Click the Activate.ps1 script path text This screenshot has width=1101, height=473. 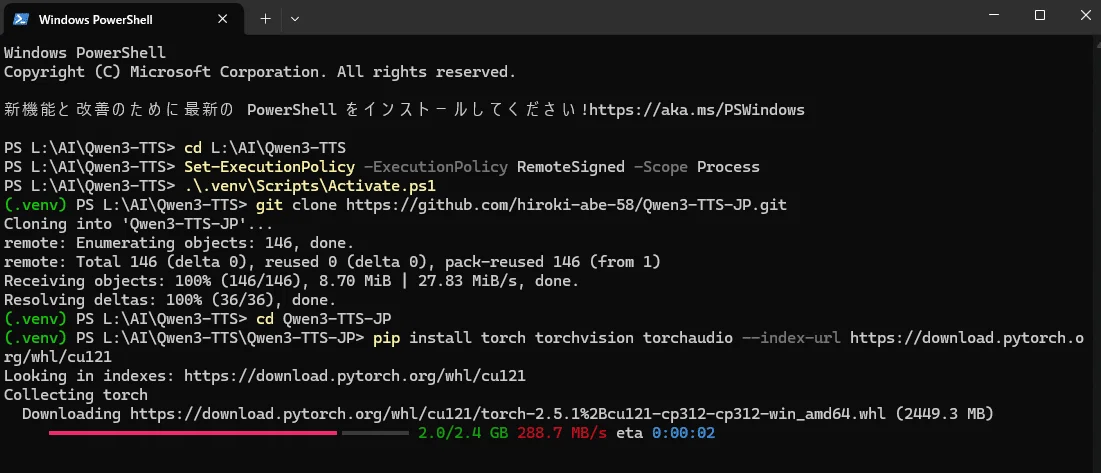[311, 186]
